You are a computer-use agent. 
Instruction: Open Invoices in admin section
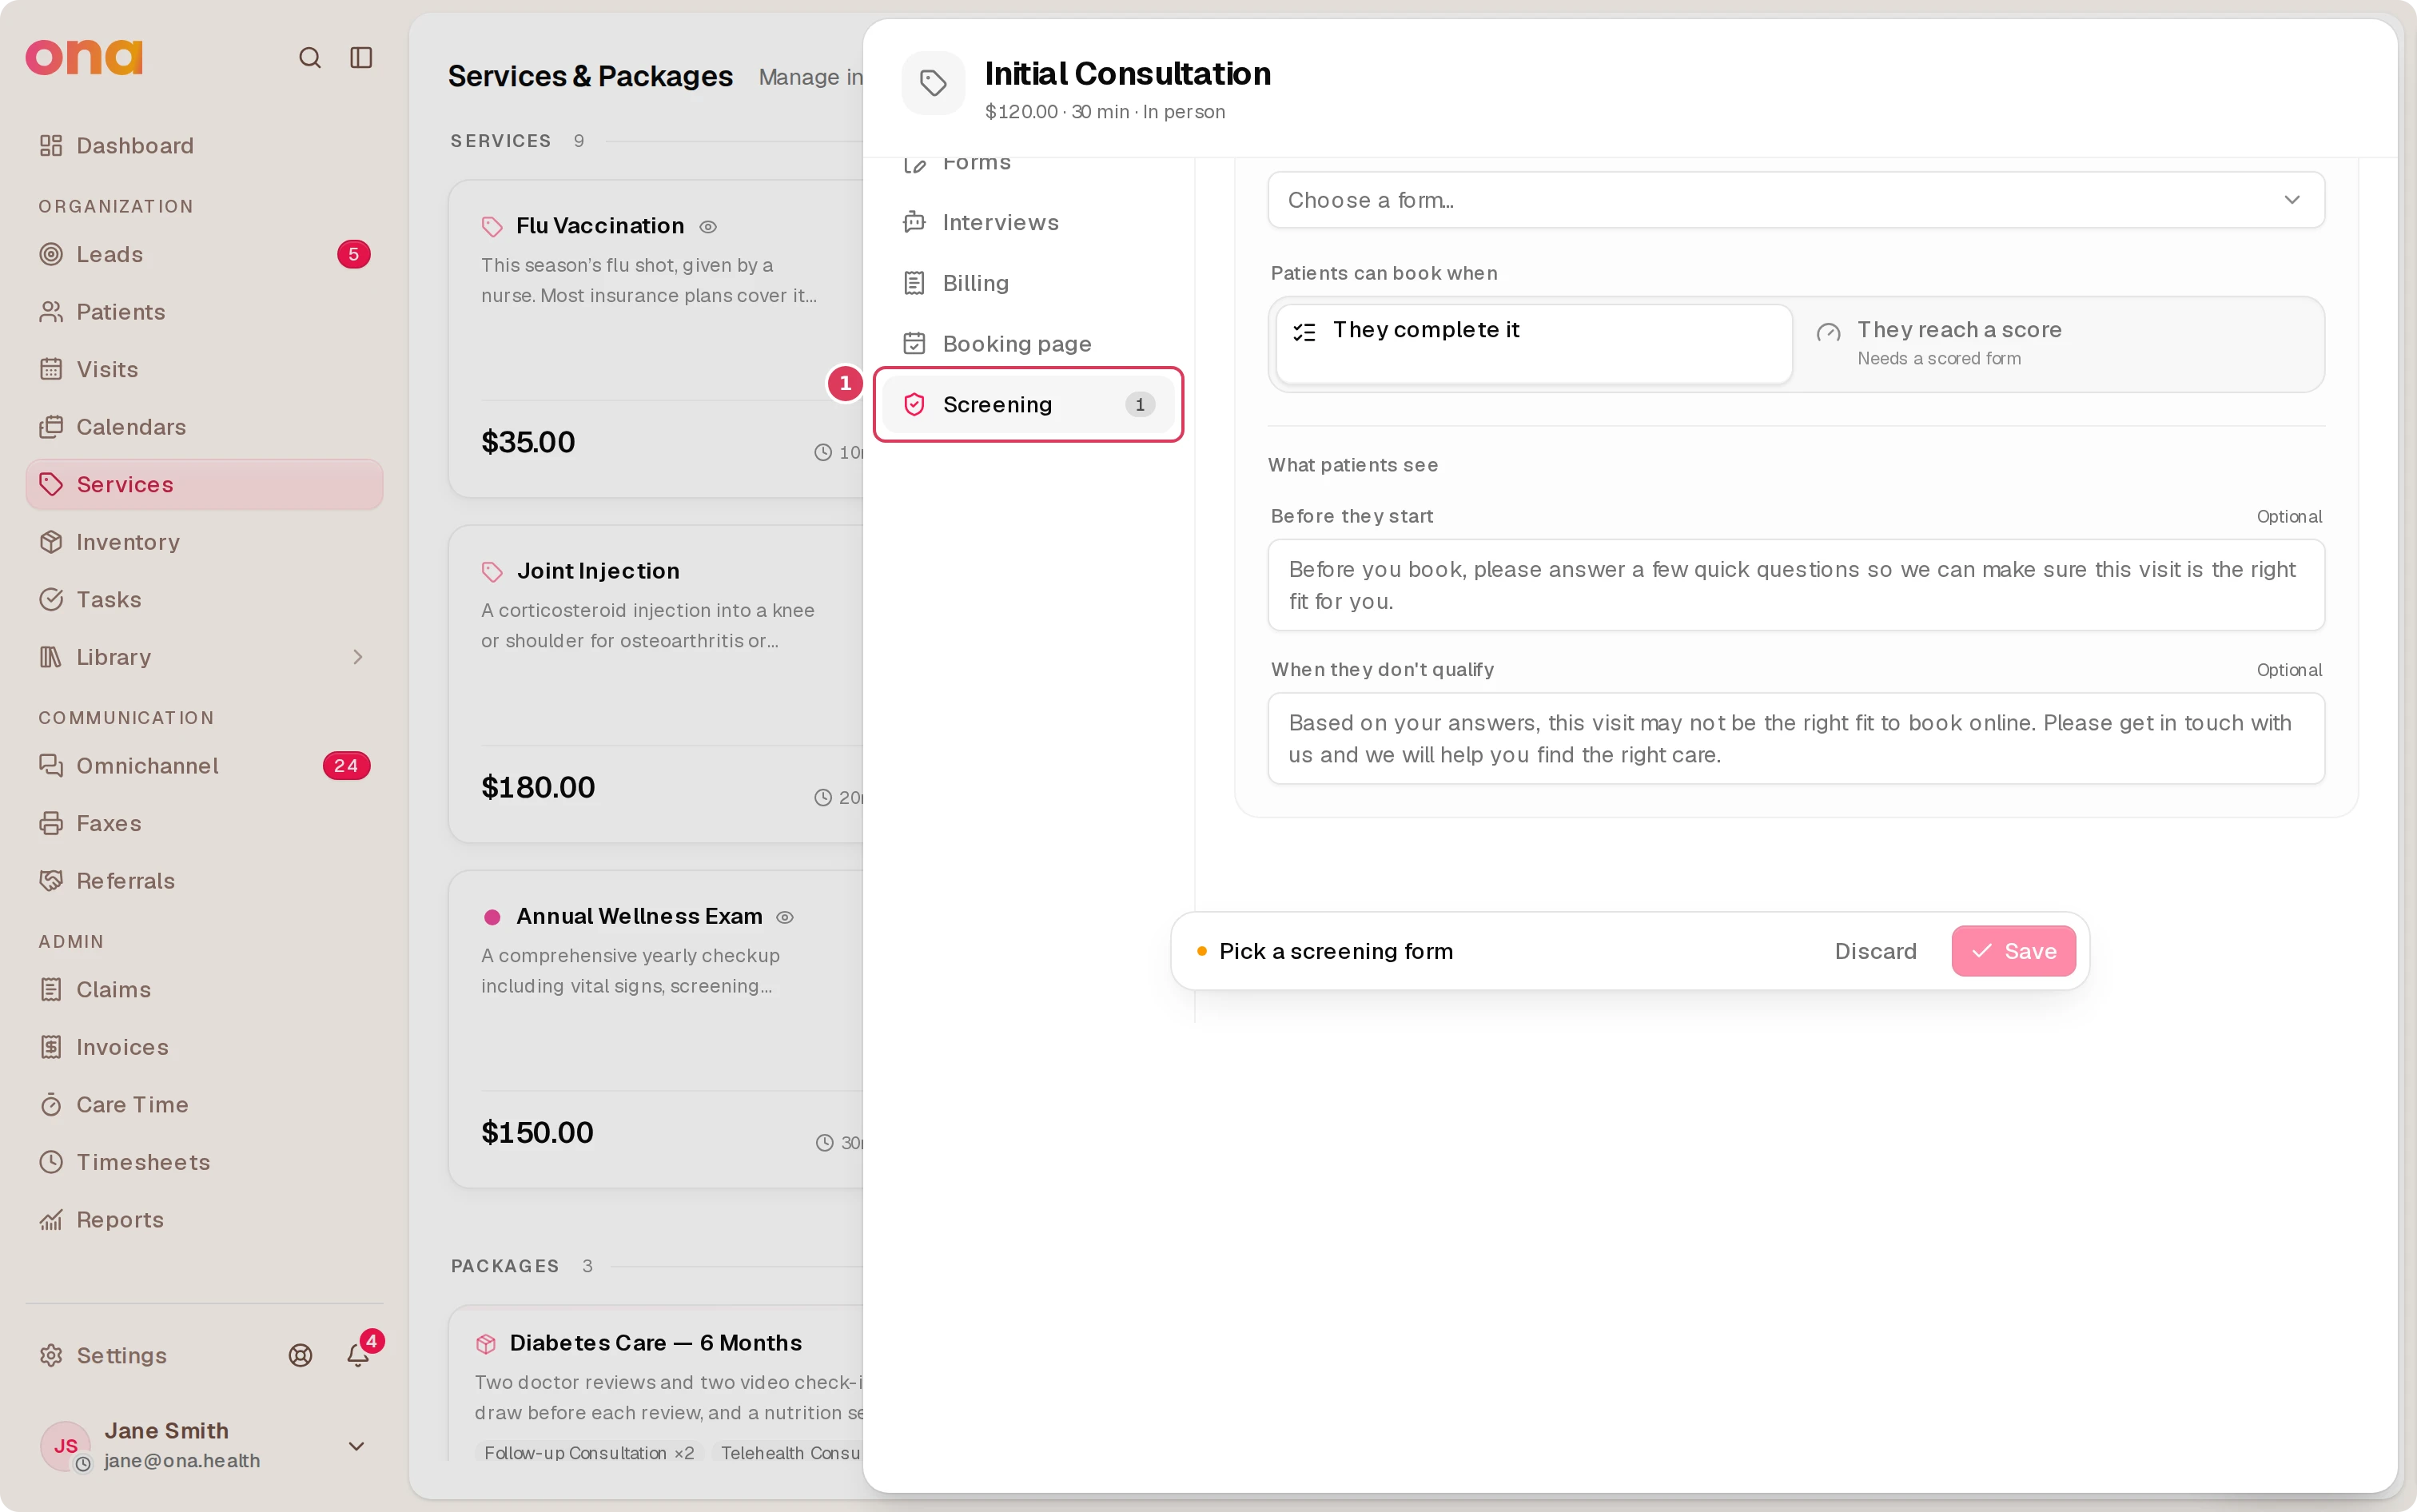click(x=204, y=1047)
